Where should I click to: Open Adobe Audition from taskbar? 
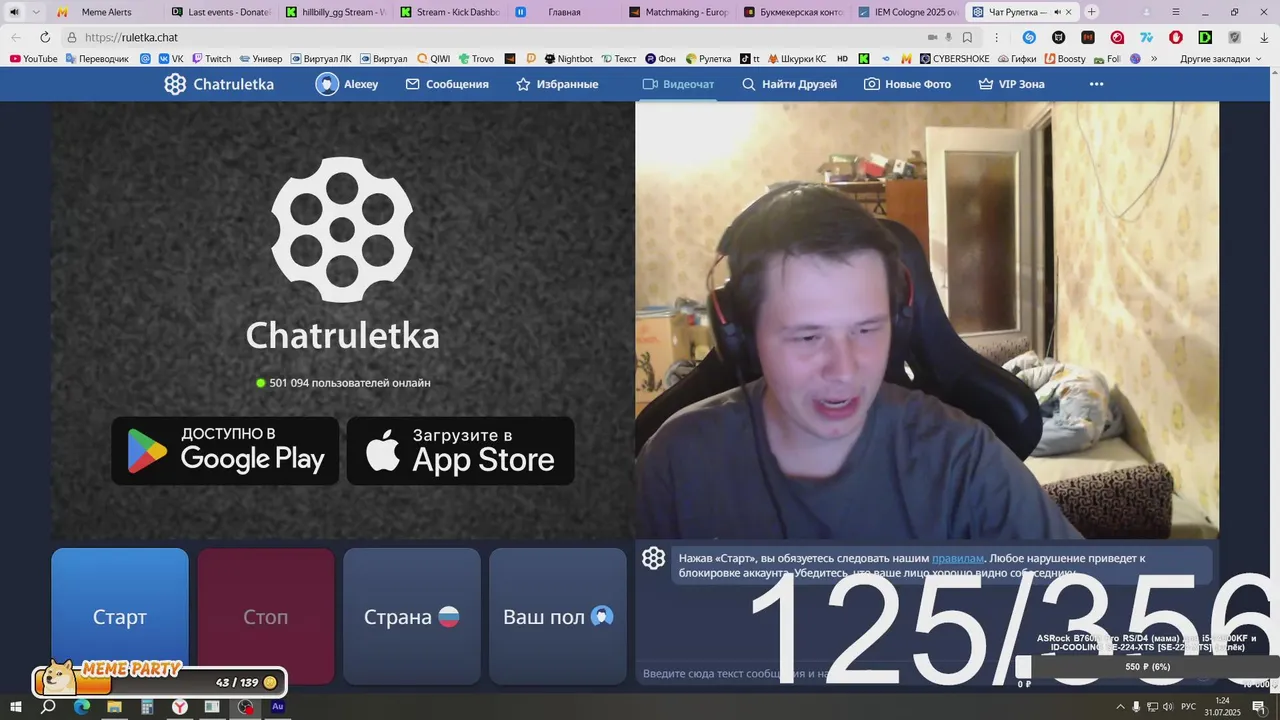pos(278,707)
